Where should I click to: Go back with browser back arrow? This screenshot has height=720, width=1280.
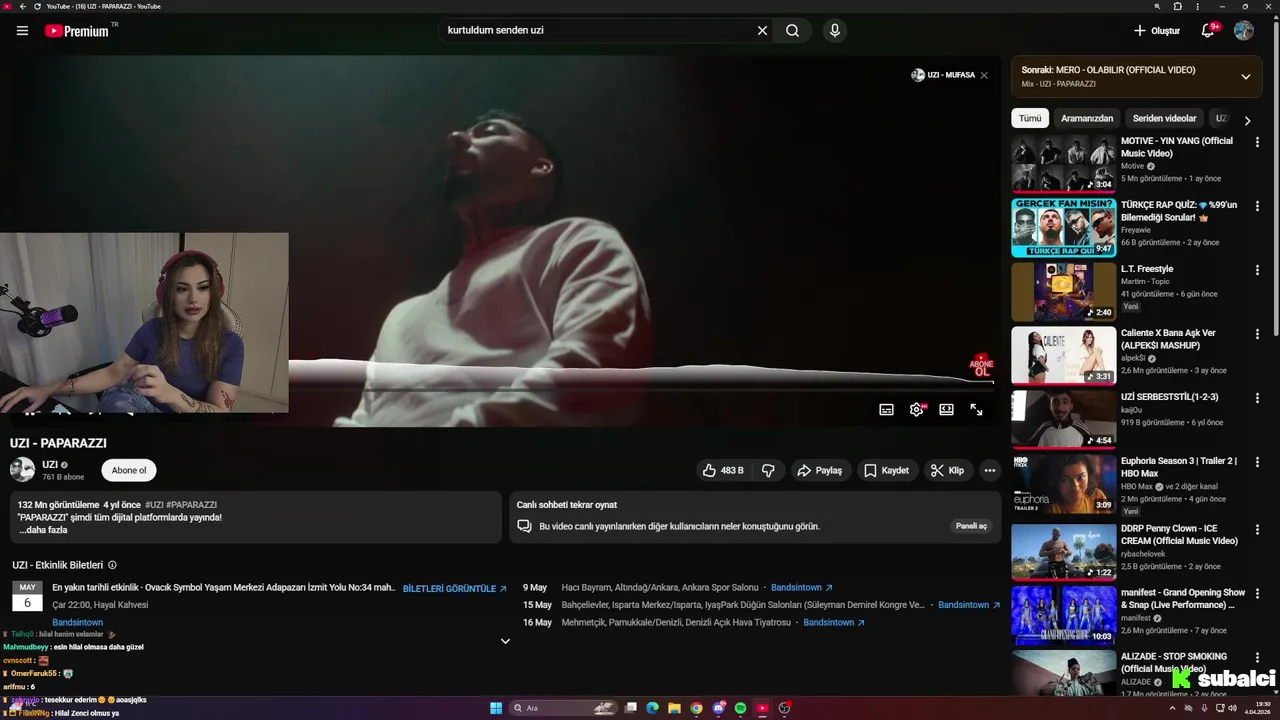pyautogui.click(x=23, y=6)
